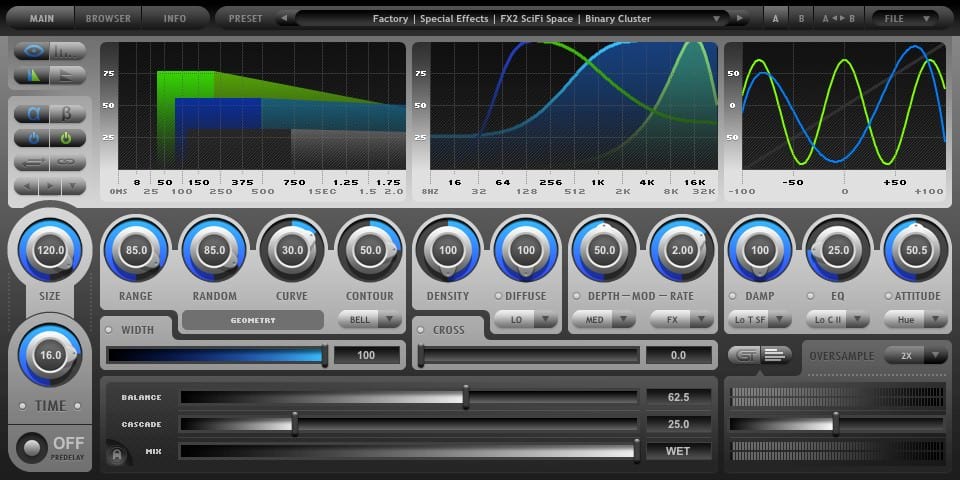This screenshot has height=480, width=960.
Task: Enable the Cross radio indicator
Action: [x=421, y=330]
